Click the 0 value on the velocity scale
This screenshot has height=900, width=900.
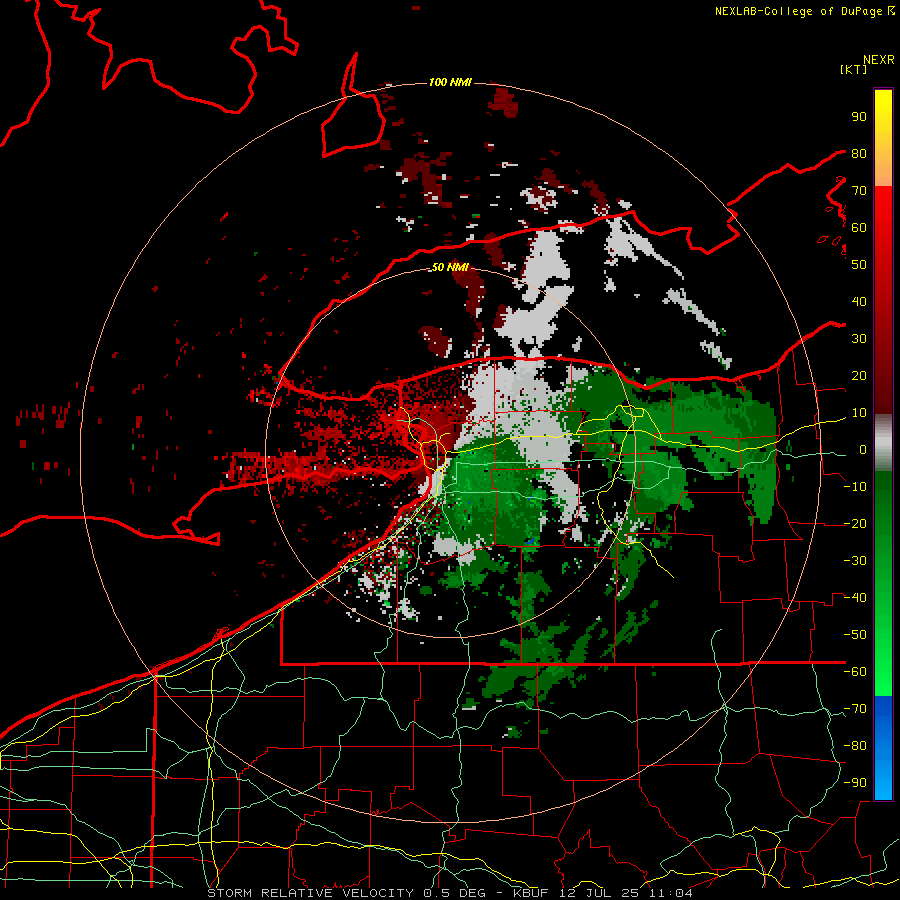863,450
